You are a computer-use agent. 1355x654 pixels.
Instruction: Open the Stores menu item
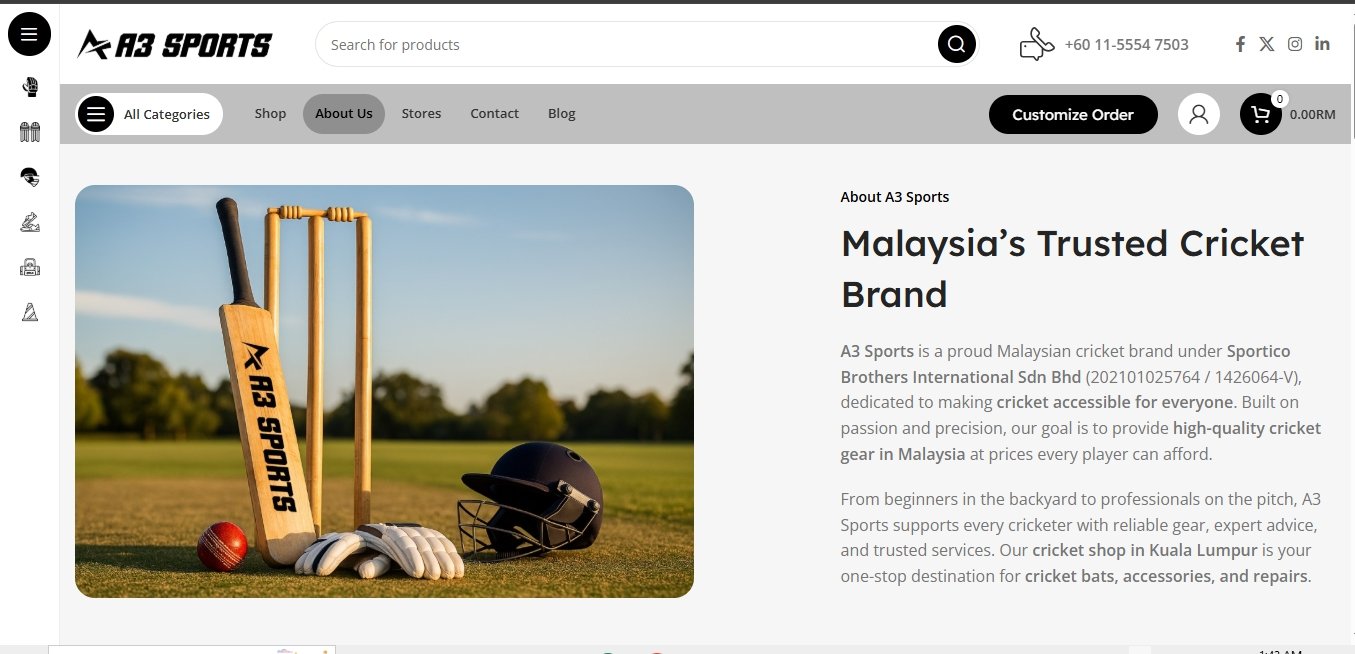421,114
